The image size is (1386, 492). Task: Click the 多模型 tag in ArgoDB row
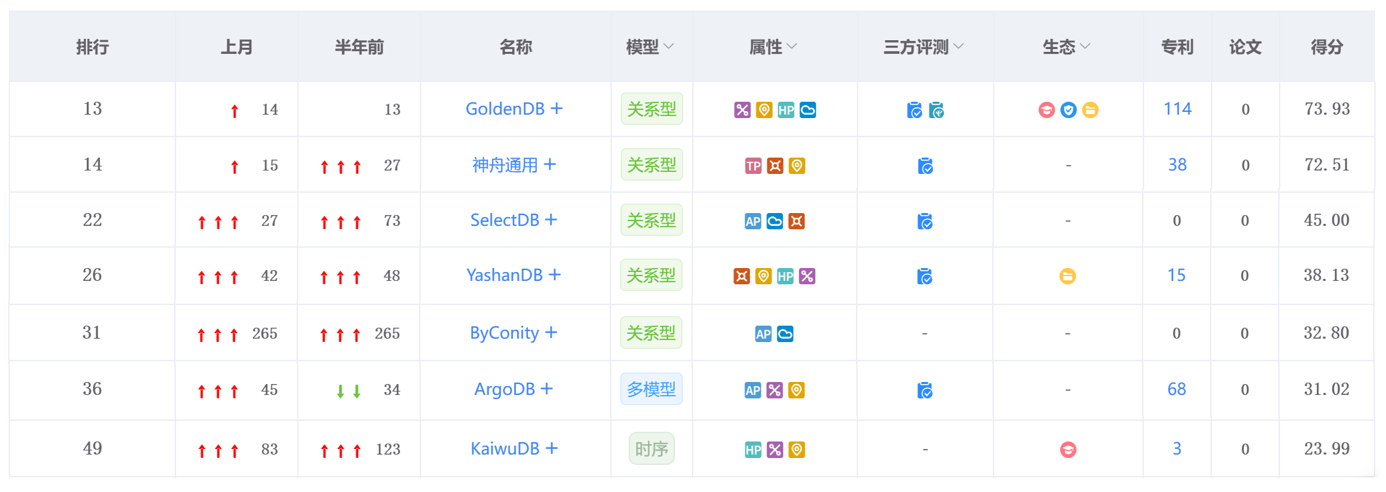point(651,389)
